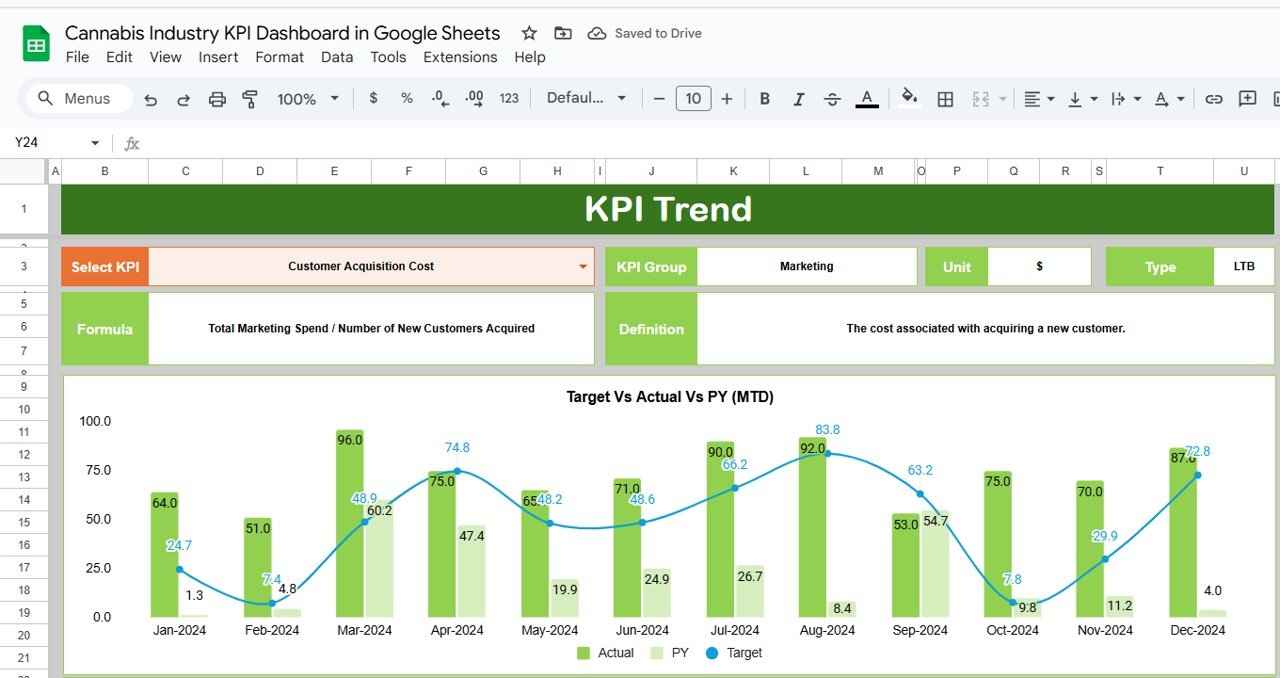Viewport: 1280px width, 678px height.
Task: Toggle strikethrough formatting
Action: point(832,99)
